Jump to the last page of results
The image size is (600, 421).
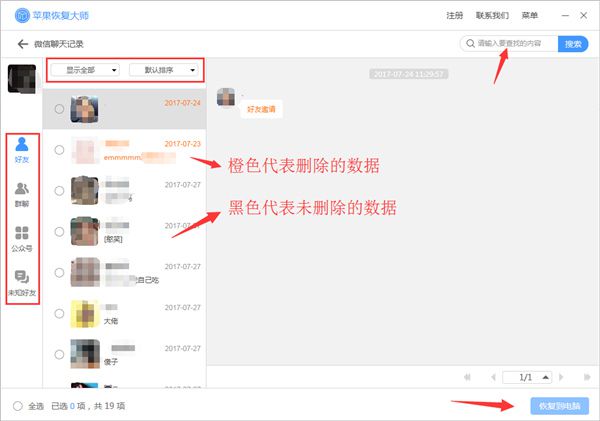click(587, 377)
